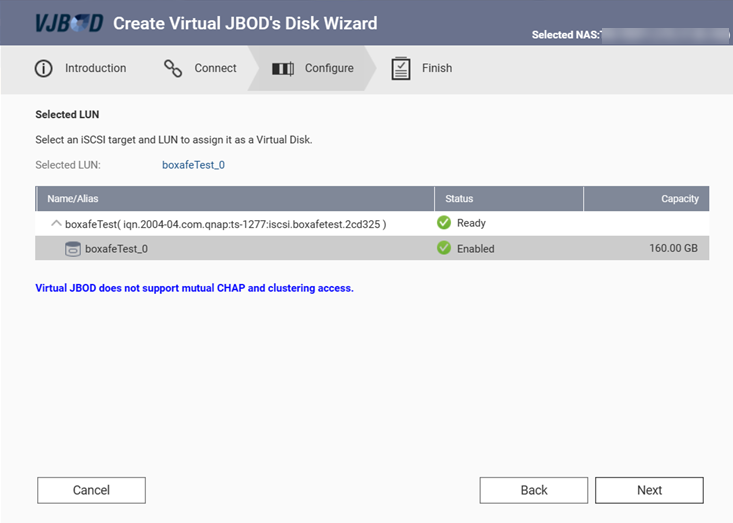The image size is (733, 523).
Task: Click the Introduction step info icon
Action: tap(44, 69)
